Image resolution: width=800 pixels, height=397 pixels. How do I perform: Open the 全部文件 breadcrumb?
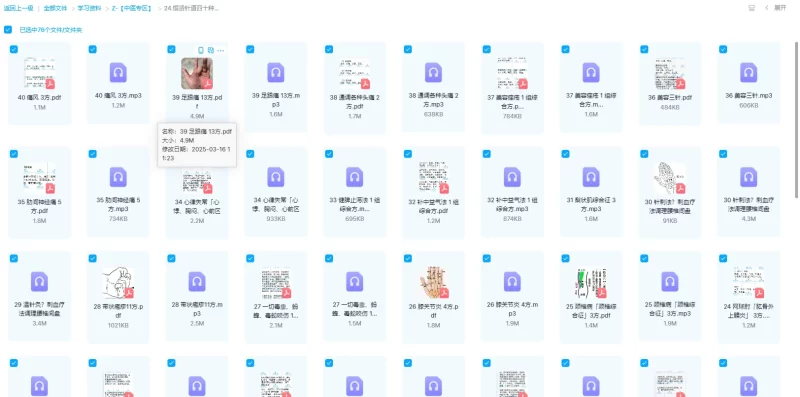[55, 8]
